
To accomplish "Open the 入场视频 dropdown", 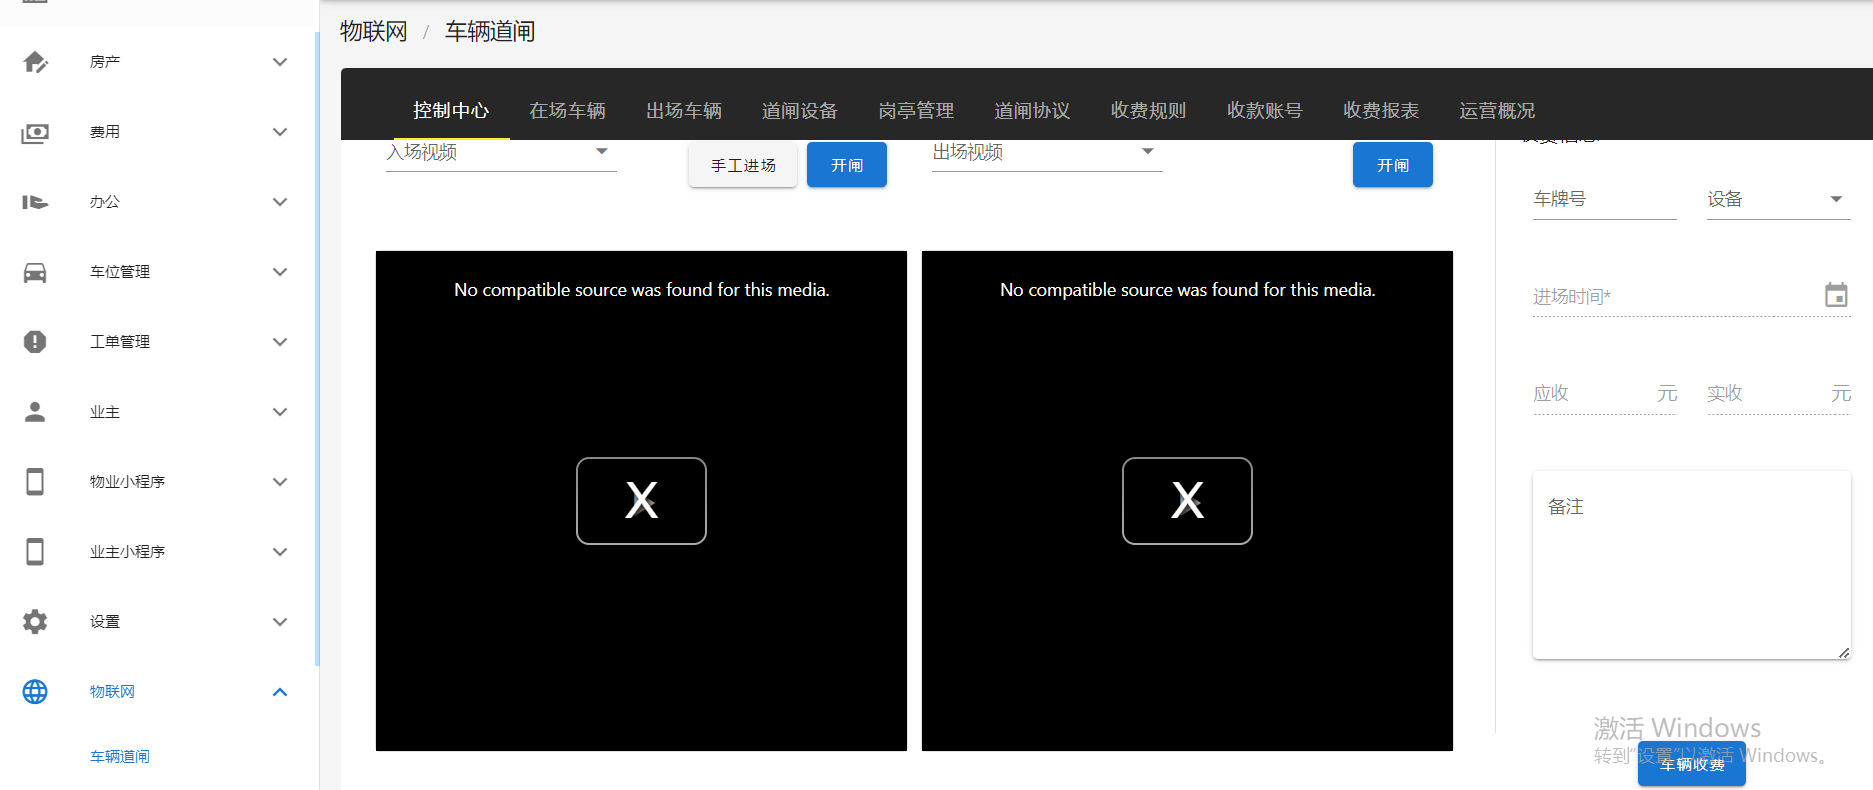I will (x=501, y=153).
